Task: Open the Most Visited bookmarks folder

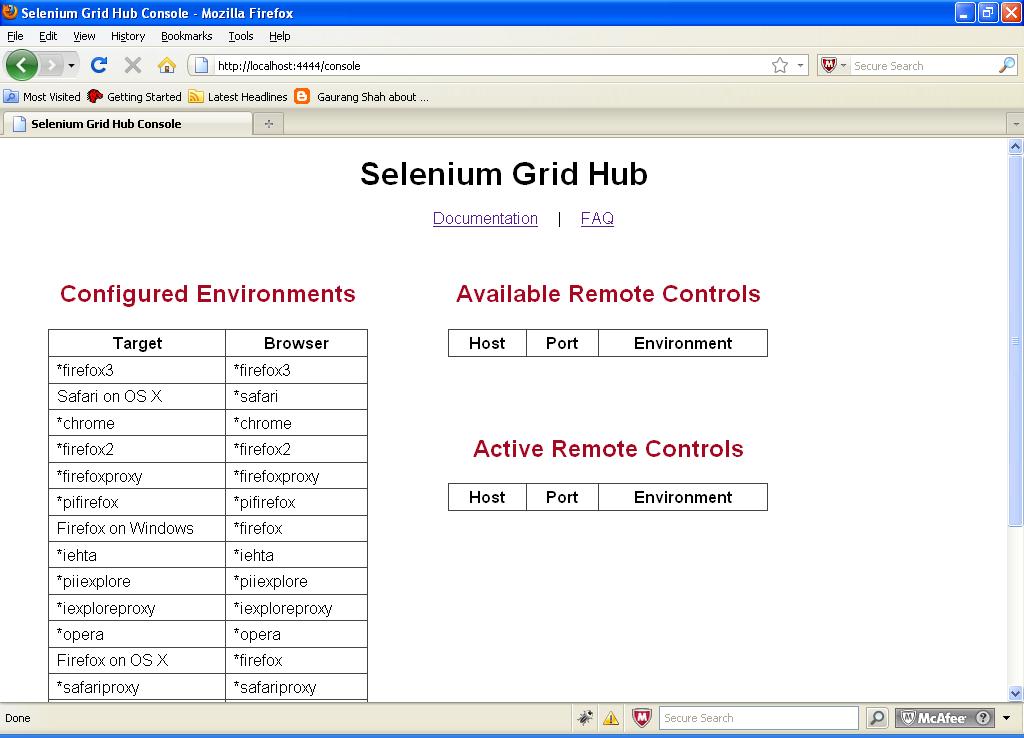Action: [42, 97]
